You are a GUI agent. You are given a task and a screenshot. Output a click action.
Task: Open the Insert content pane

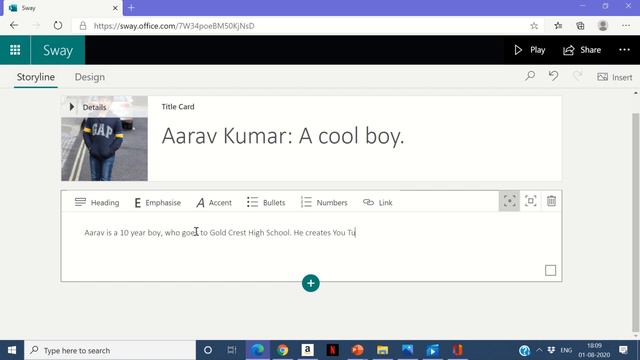coord(615,77)
